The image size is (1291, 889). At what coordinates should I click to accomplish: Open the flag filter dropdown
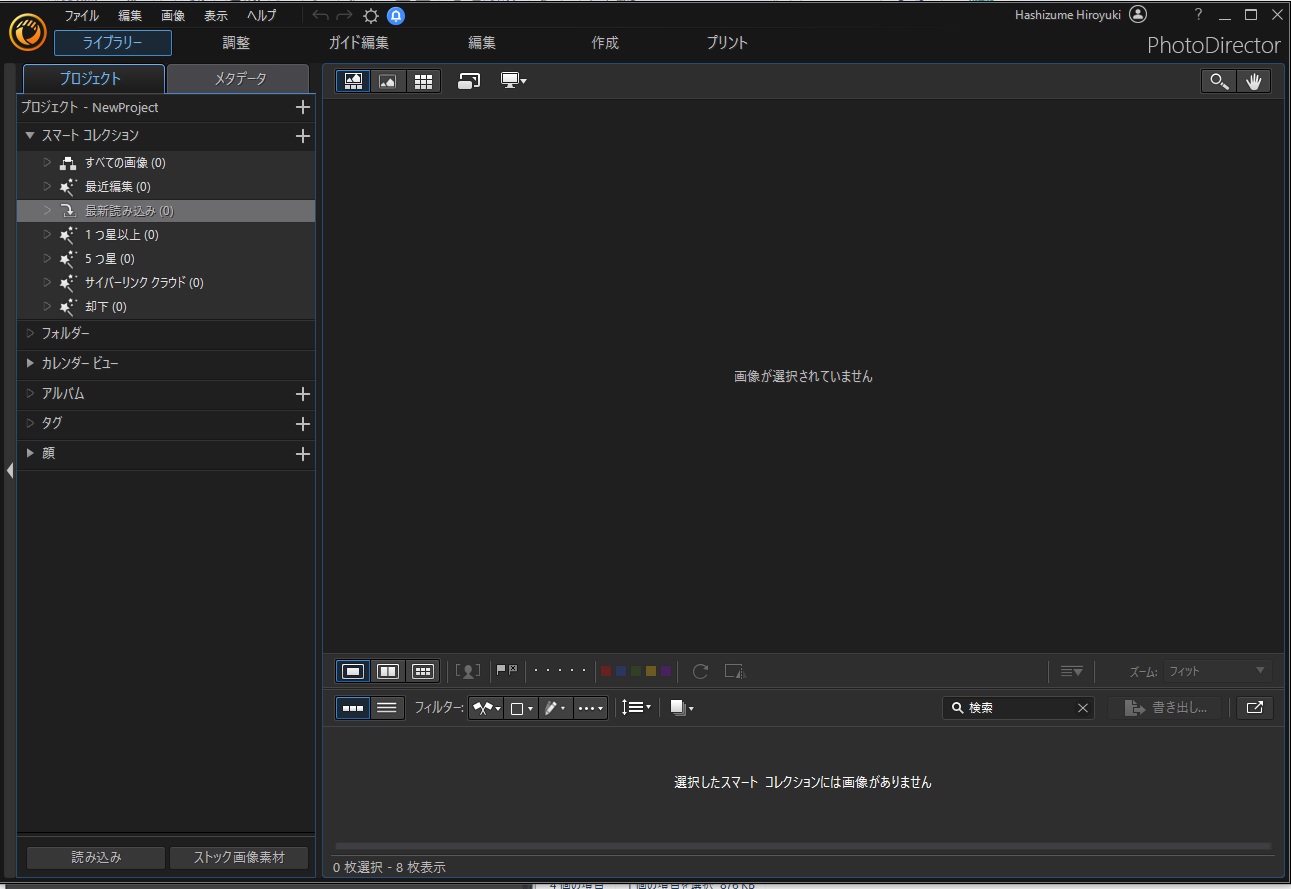(487, 708)
